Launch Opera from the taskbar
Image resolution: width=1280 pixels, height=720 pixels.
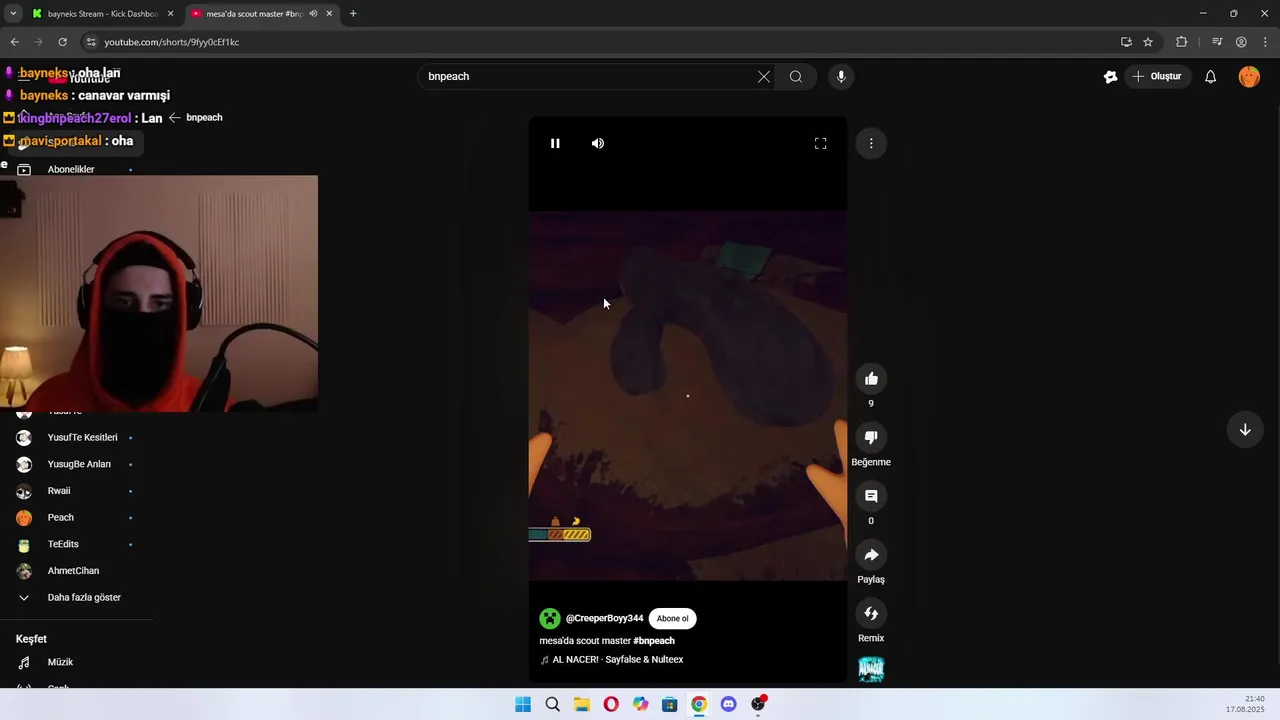pos(611,704)
